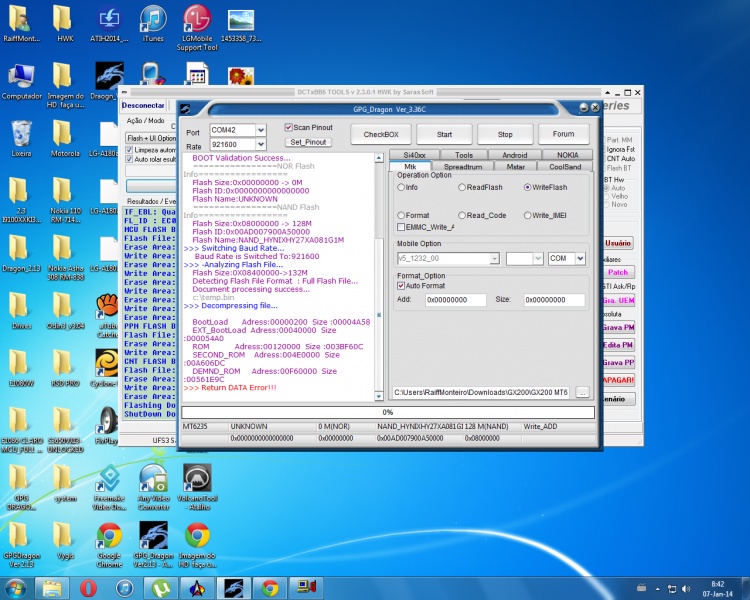750x600 pixels.
Task: Open the ATIH2014 desktop shortcut
Action: pyautogui.click(x=109, y=24)
